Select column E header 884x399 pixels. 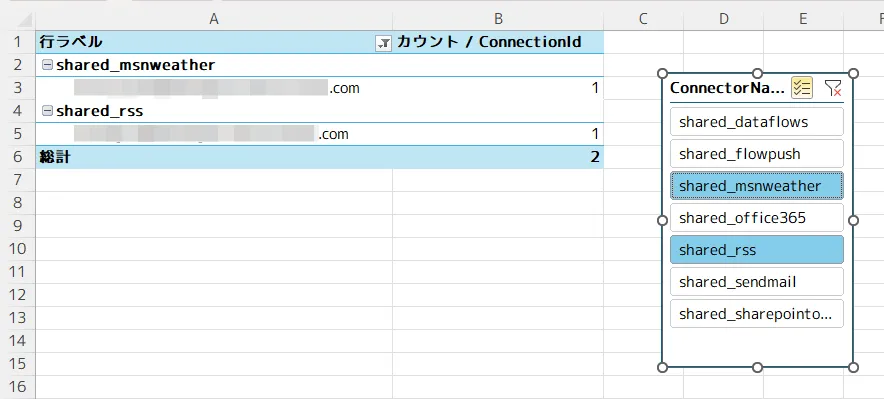pos(803,19)
